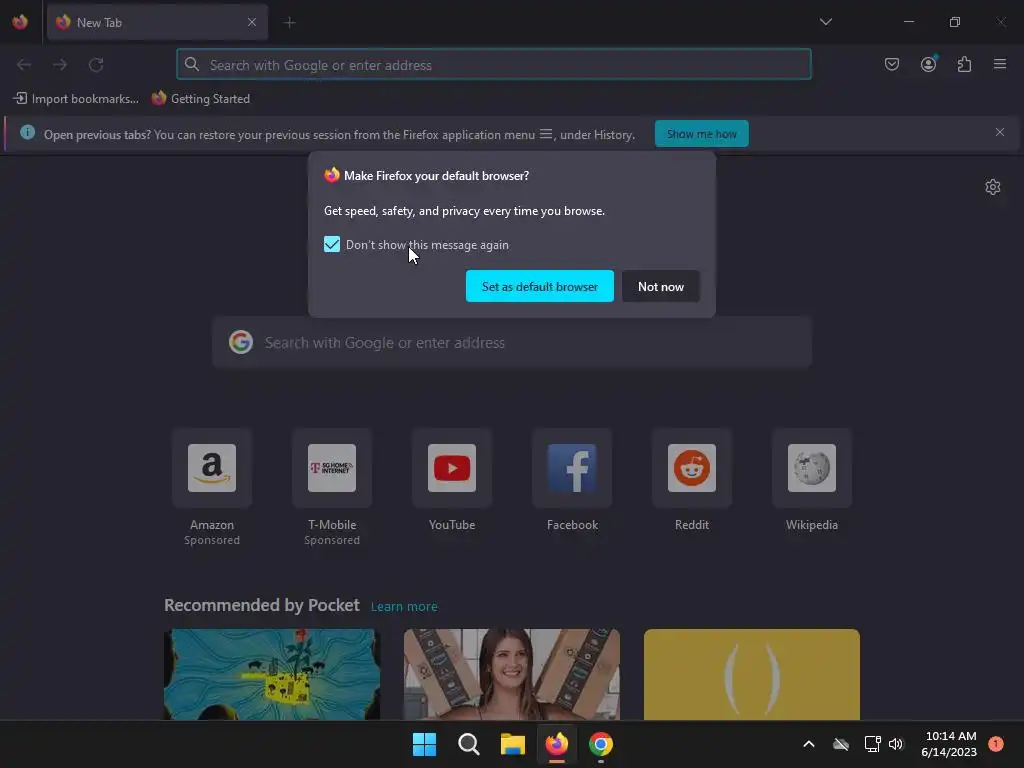Click the Save to Pocket toolbar icon
This screenshot has height=768, width=1024.
(x=891, y=64)
